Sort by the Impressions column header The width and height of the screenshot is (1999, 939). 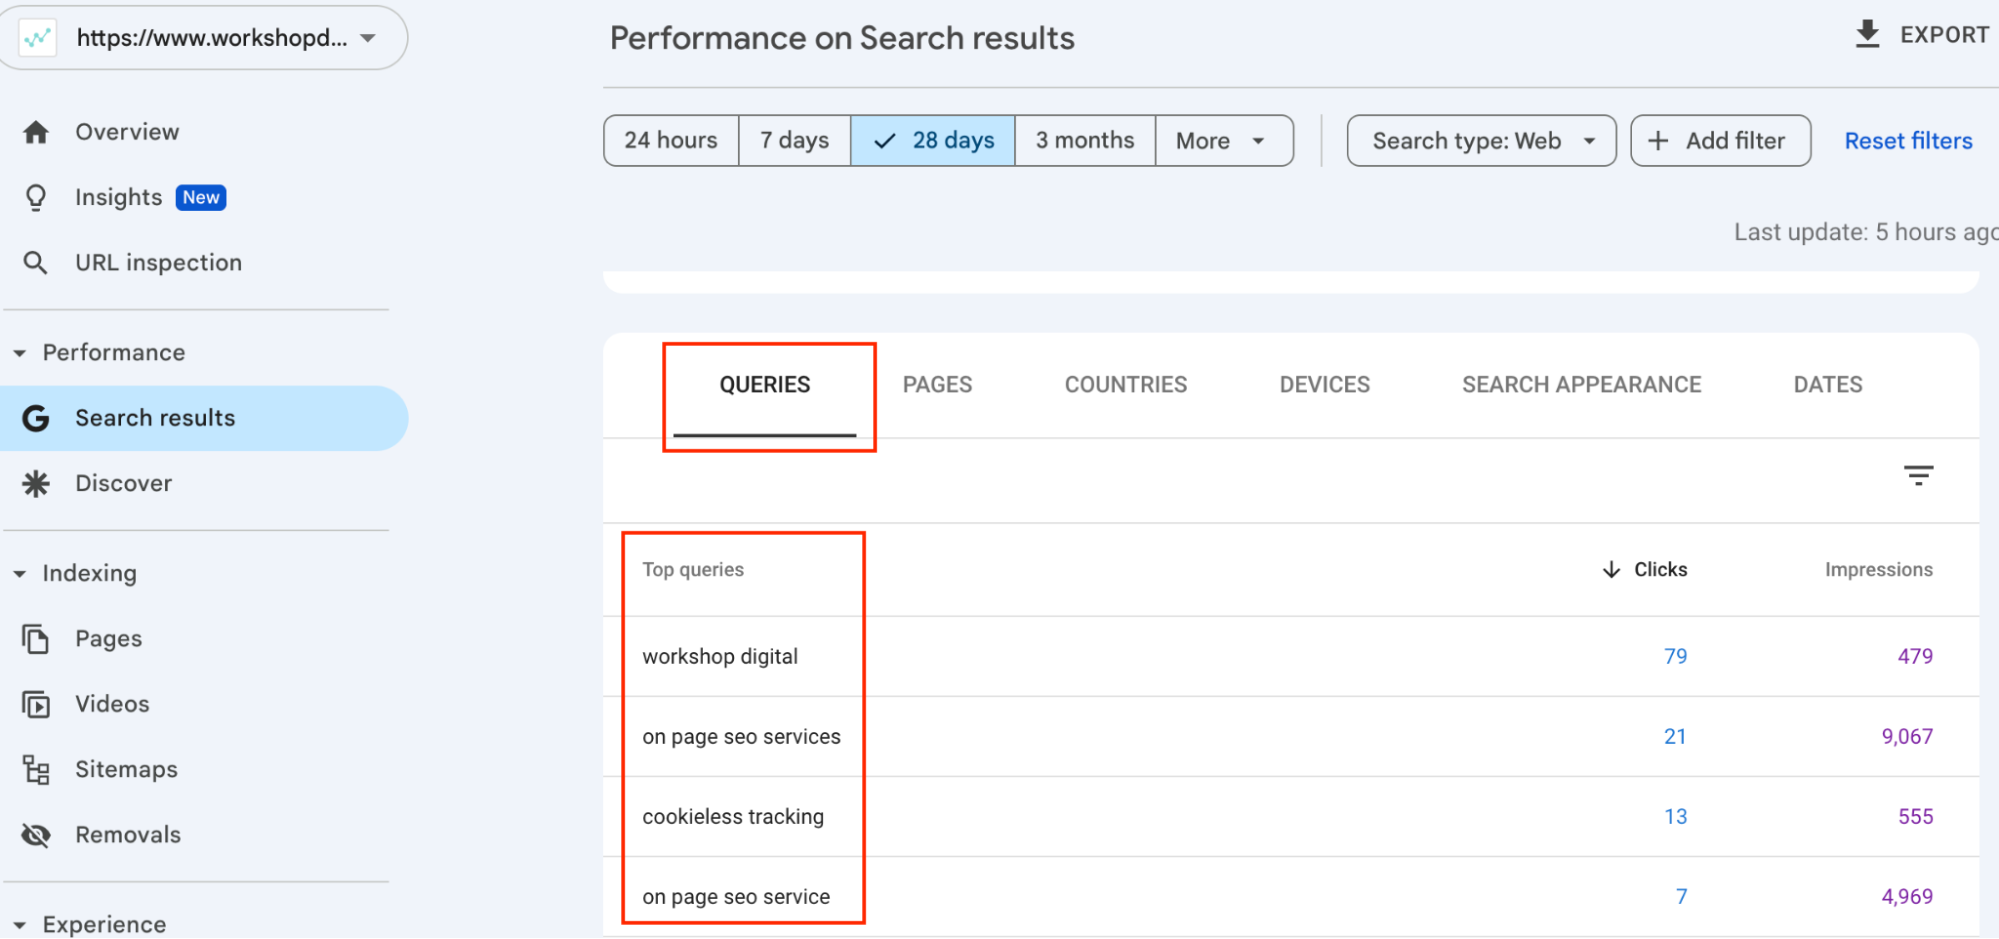point(1879,570)
